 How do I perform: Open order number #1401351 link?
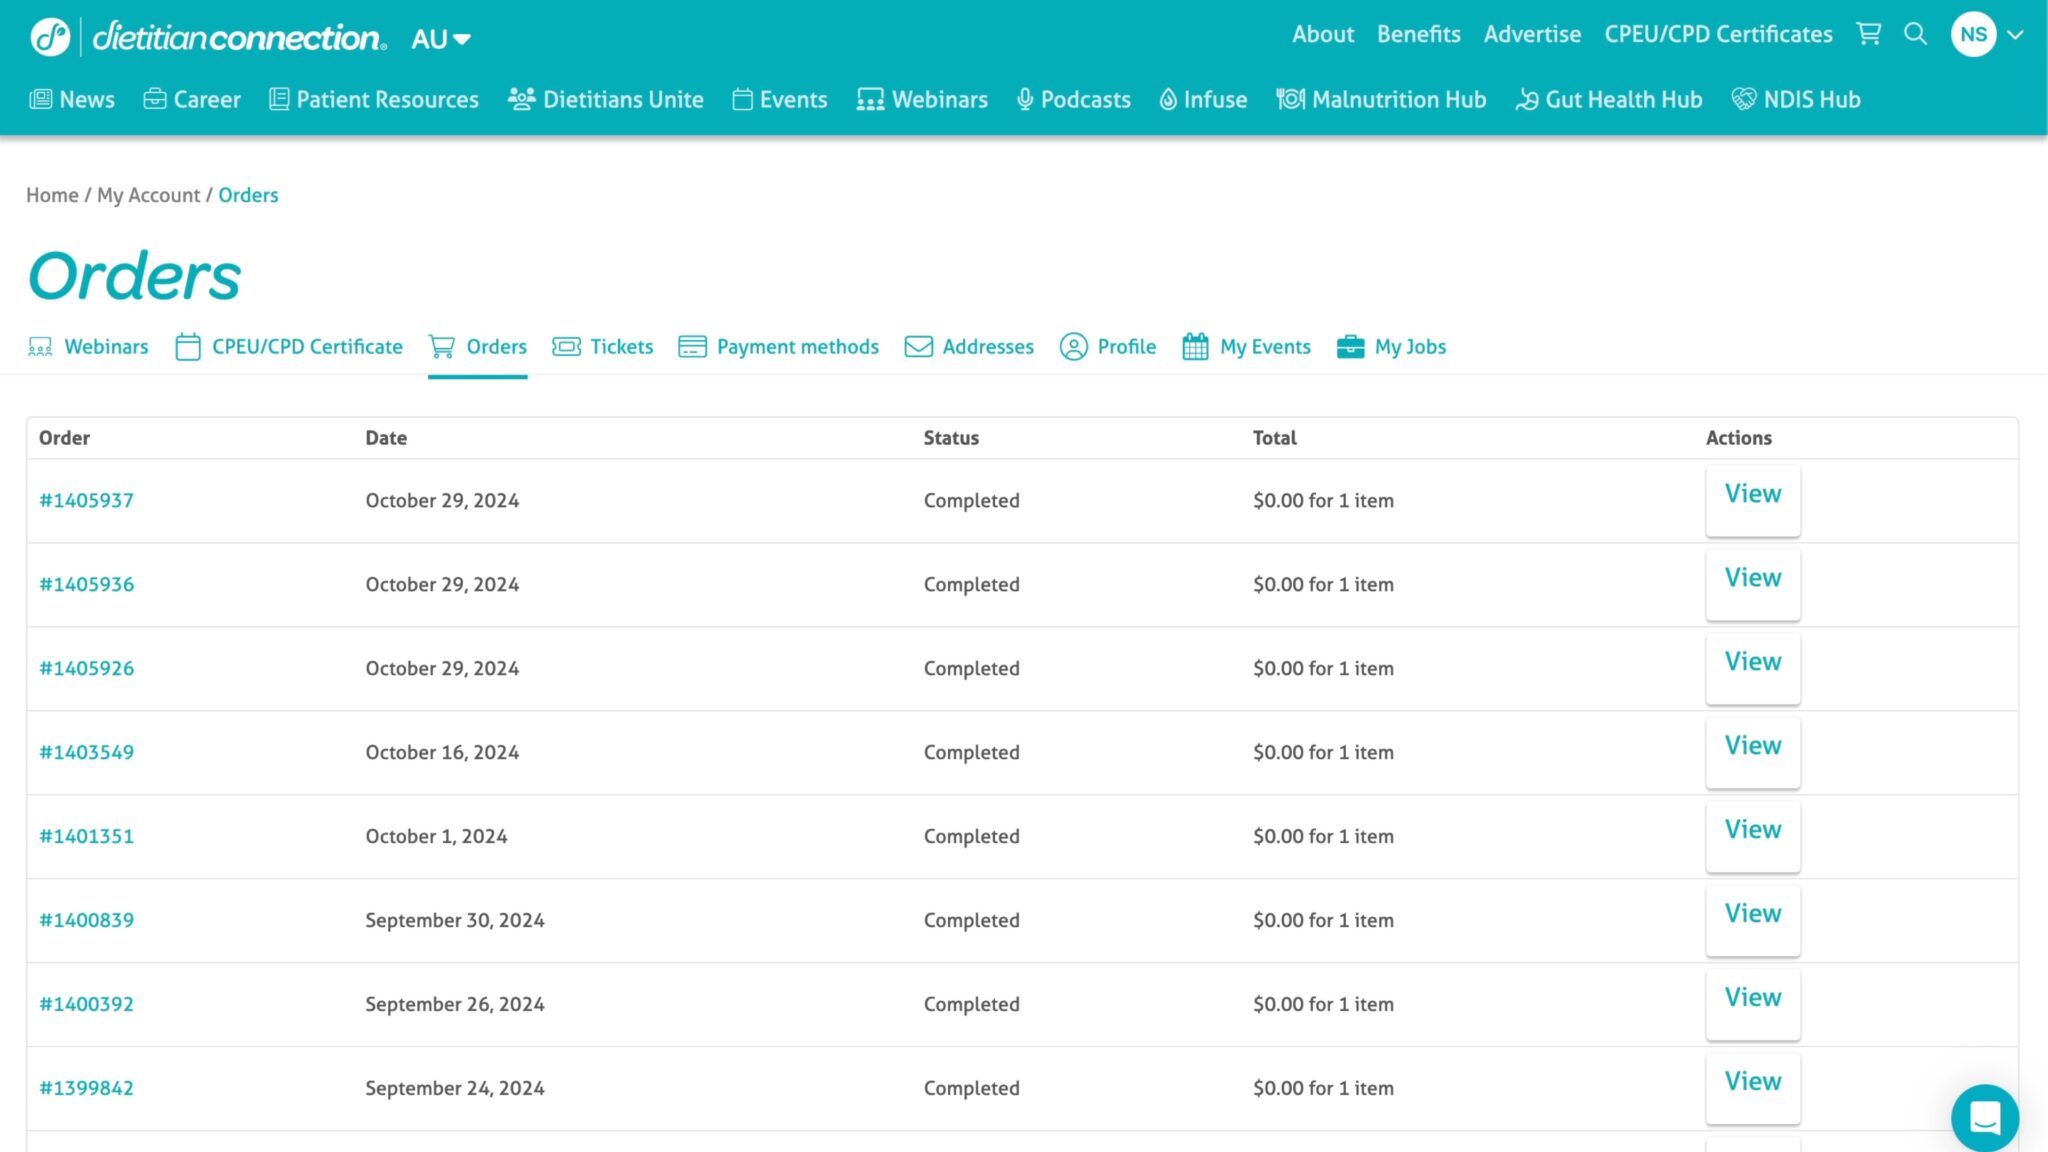pos(86,836)
